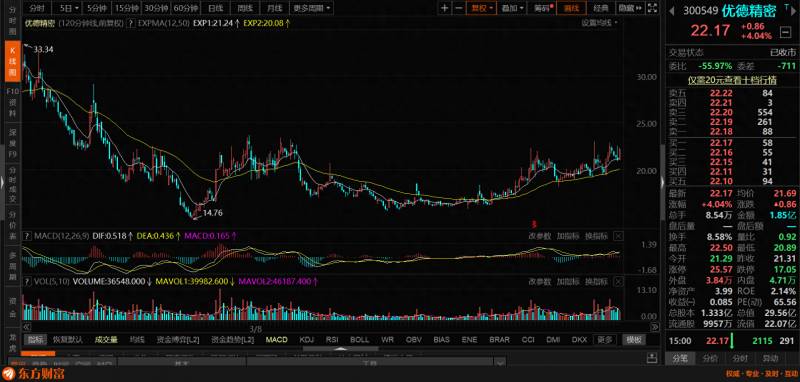Click the help question mark beside EXPMA

(131, 23)
